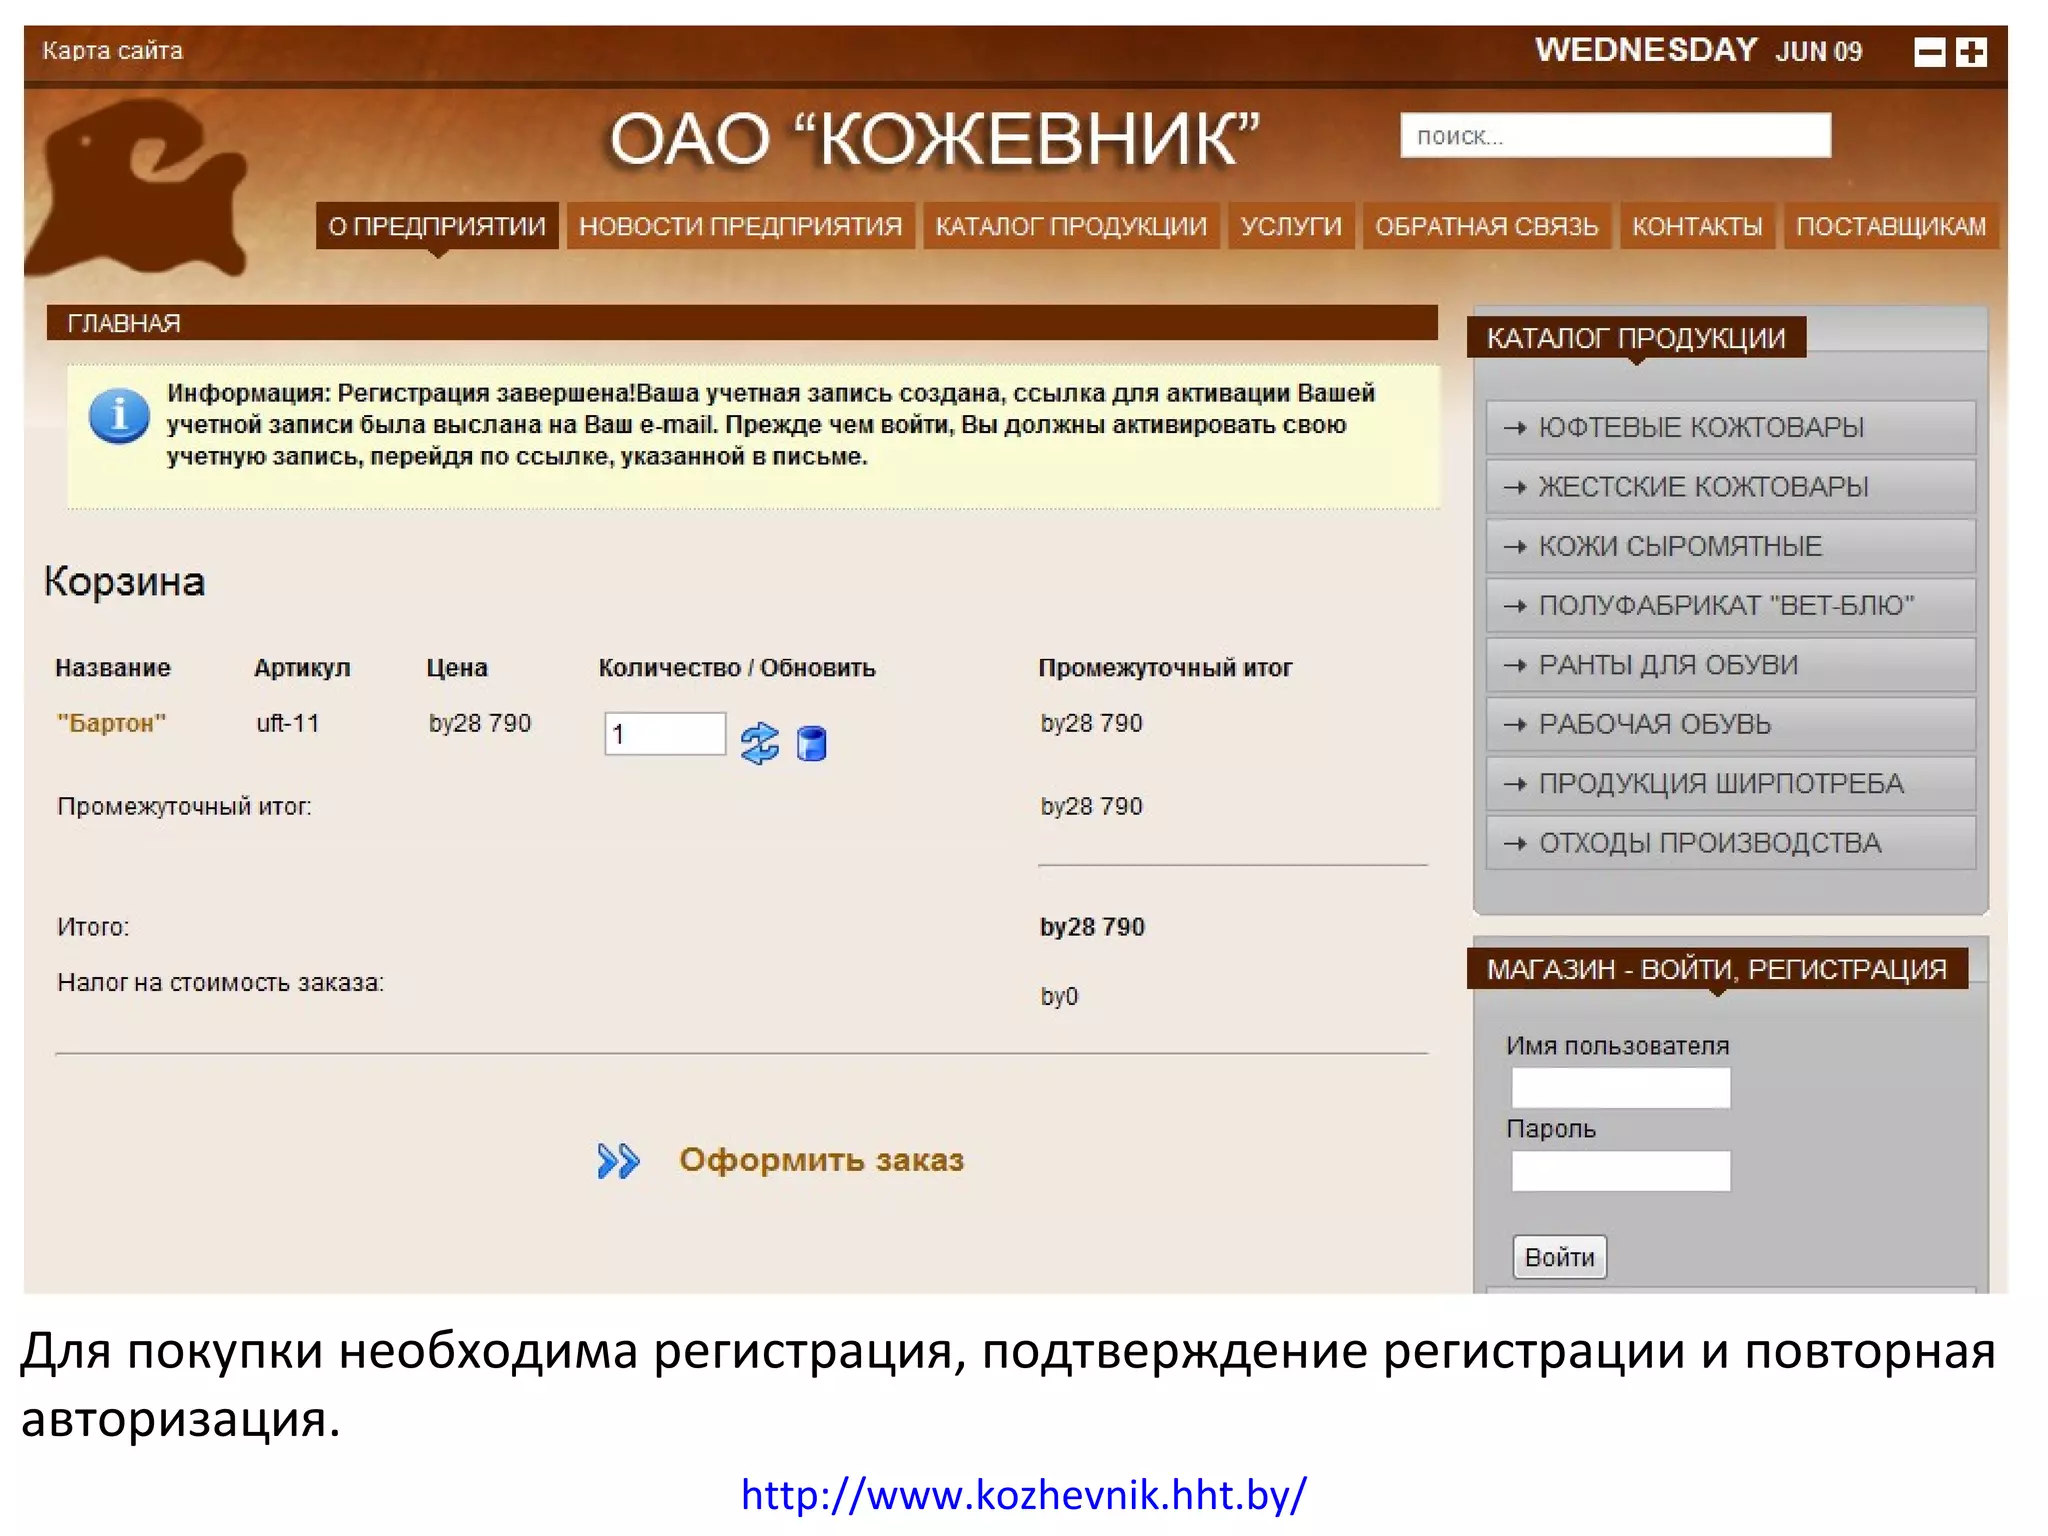Open ОТХОДЫ ПРОИЗВОДСТВА category
Image resolution: width=2048 pixels, height=1536 pixels.
point(1730,843)
